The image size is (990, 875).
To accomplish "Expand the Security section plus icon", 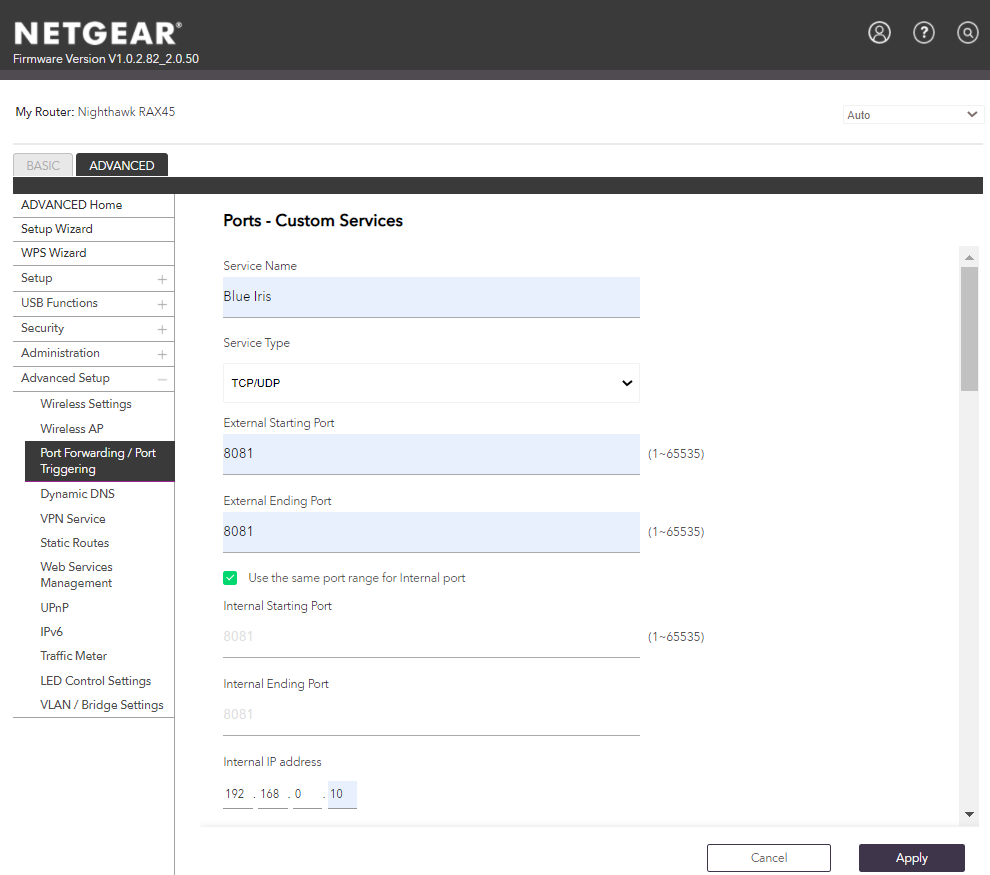I will point(162,329).
